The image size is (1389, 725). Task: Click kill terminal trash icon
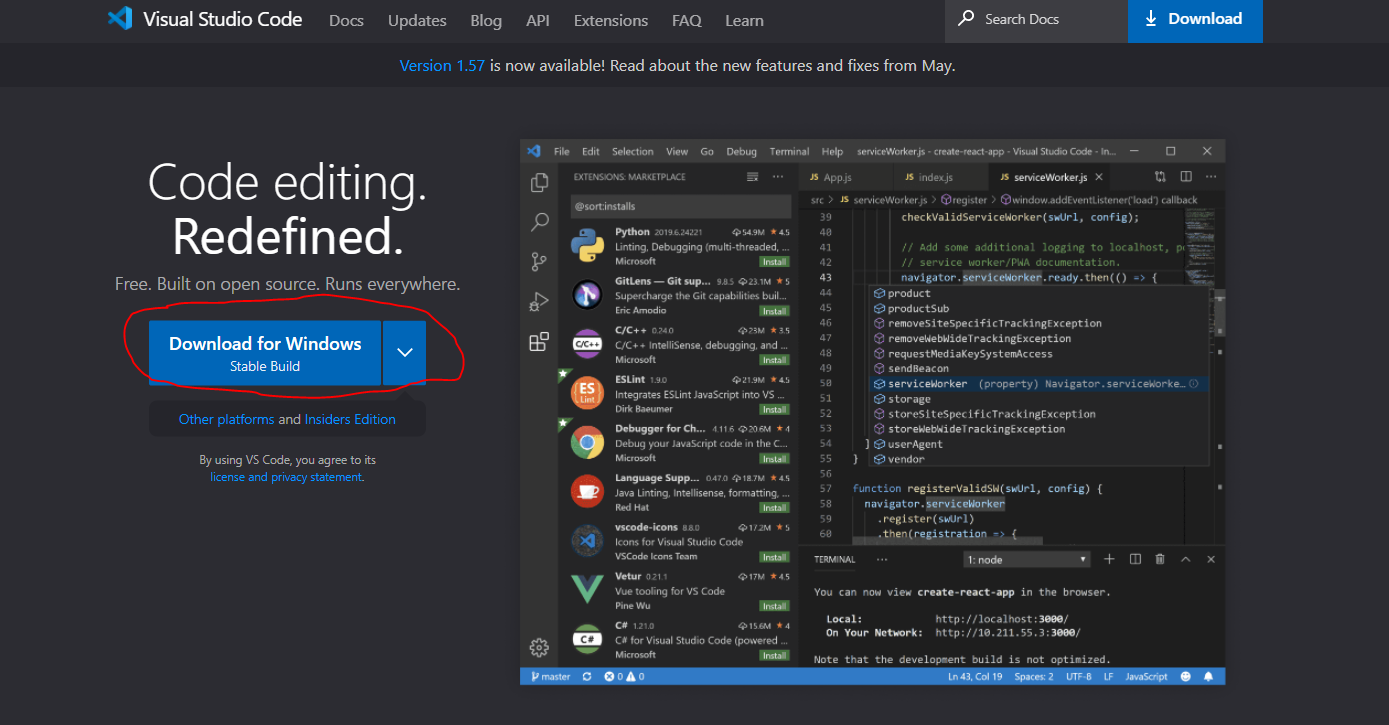pos(1160,559)
